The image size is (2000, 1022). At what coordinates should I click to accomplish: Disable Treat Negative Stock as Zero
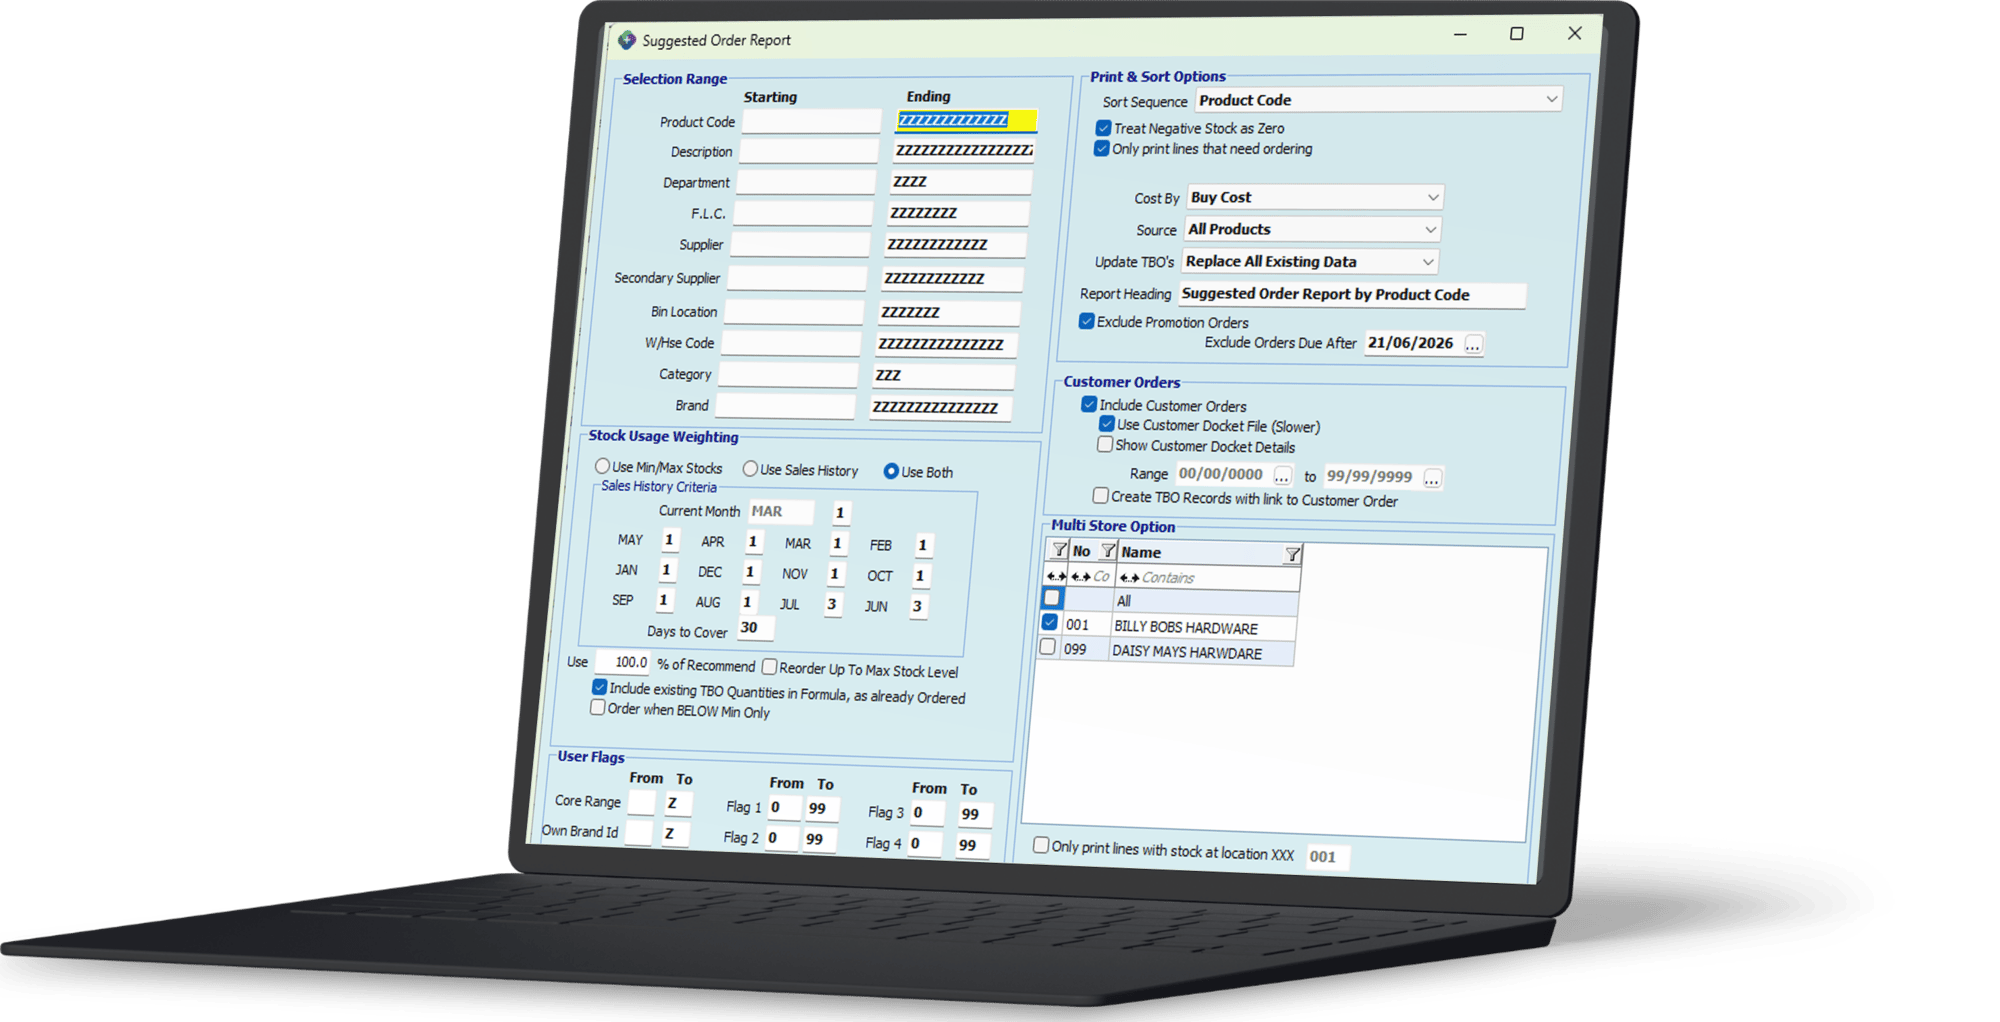1103,128
